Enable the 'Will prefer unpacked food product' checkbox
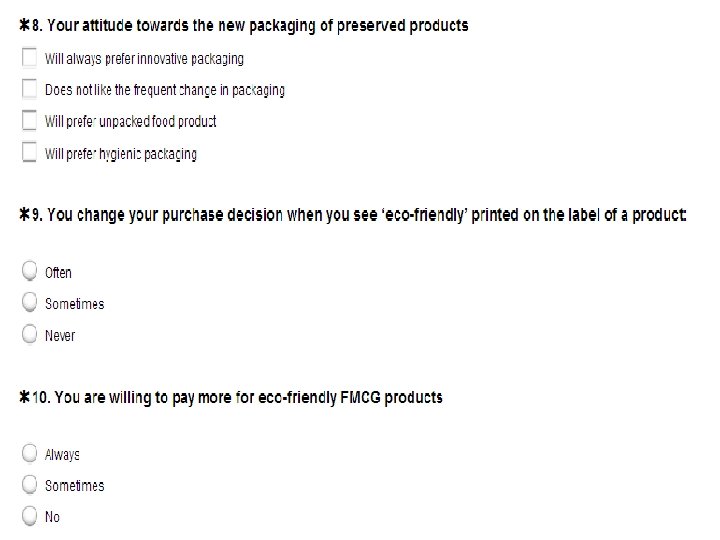Screen dimensions: 720x540 click(x=30, y=121)
